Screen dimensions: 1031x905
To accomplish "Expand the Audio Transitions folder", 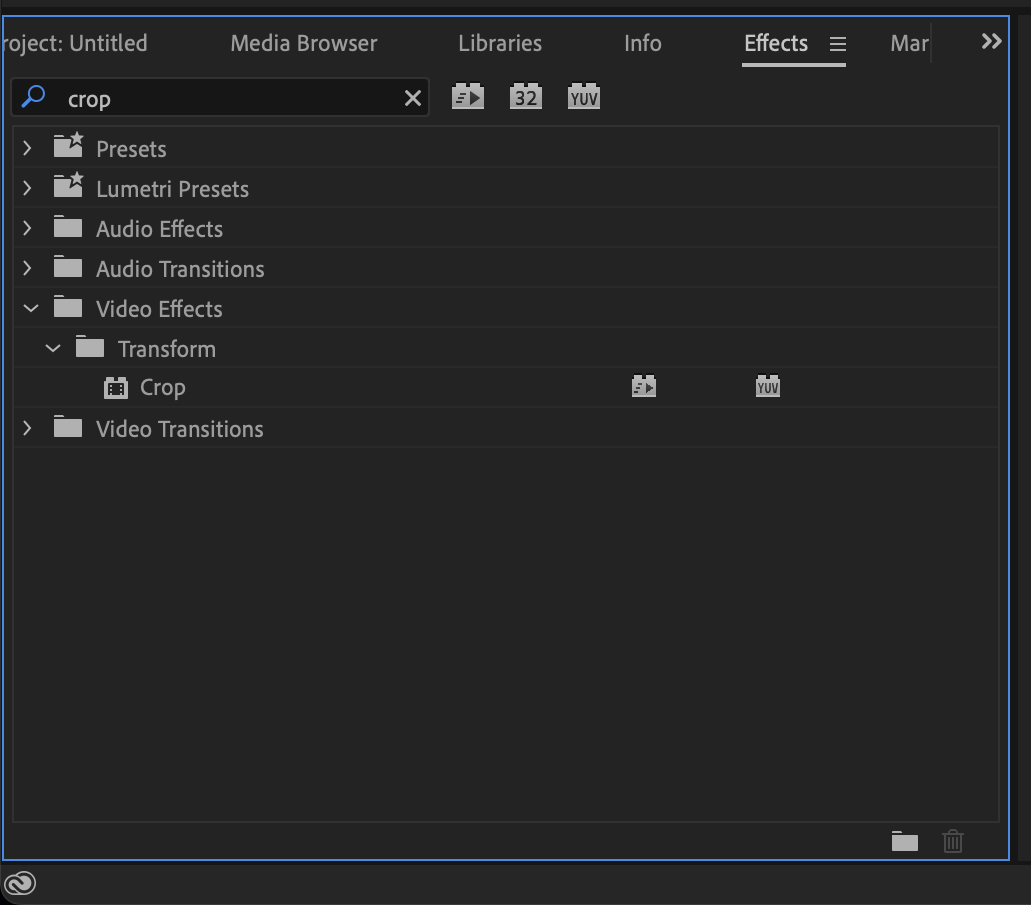I will pos(27,268).
